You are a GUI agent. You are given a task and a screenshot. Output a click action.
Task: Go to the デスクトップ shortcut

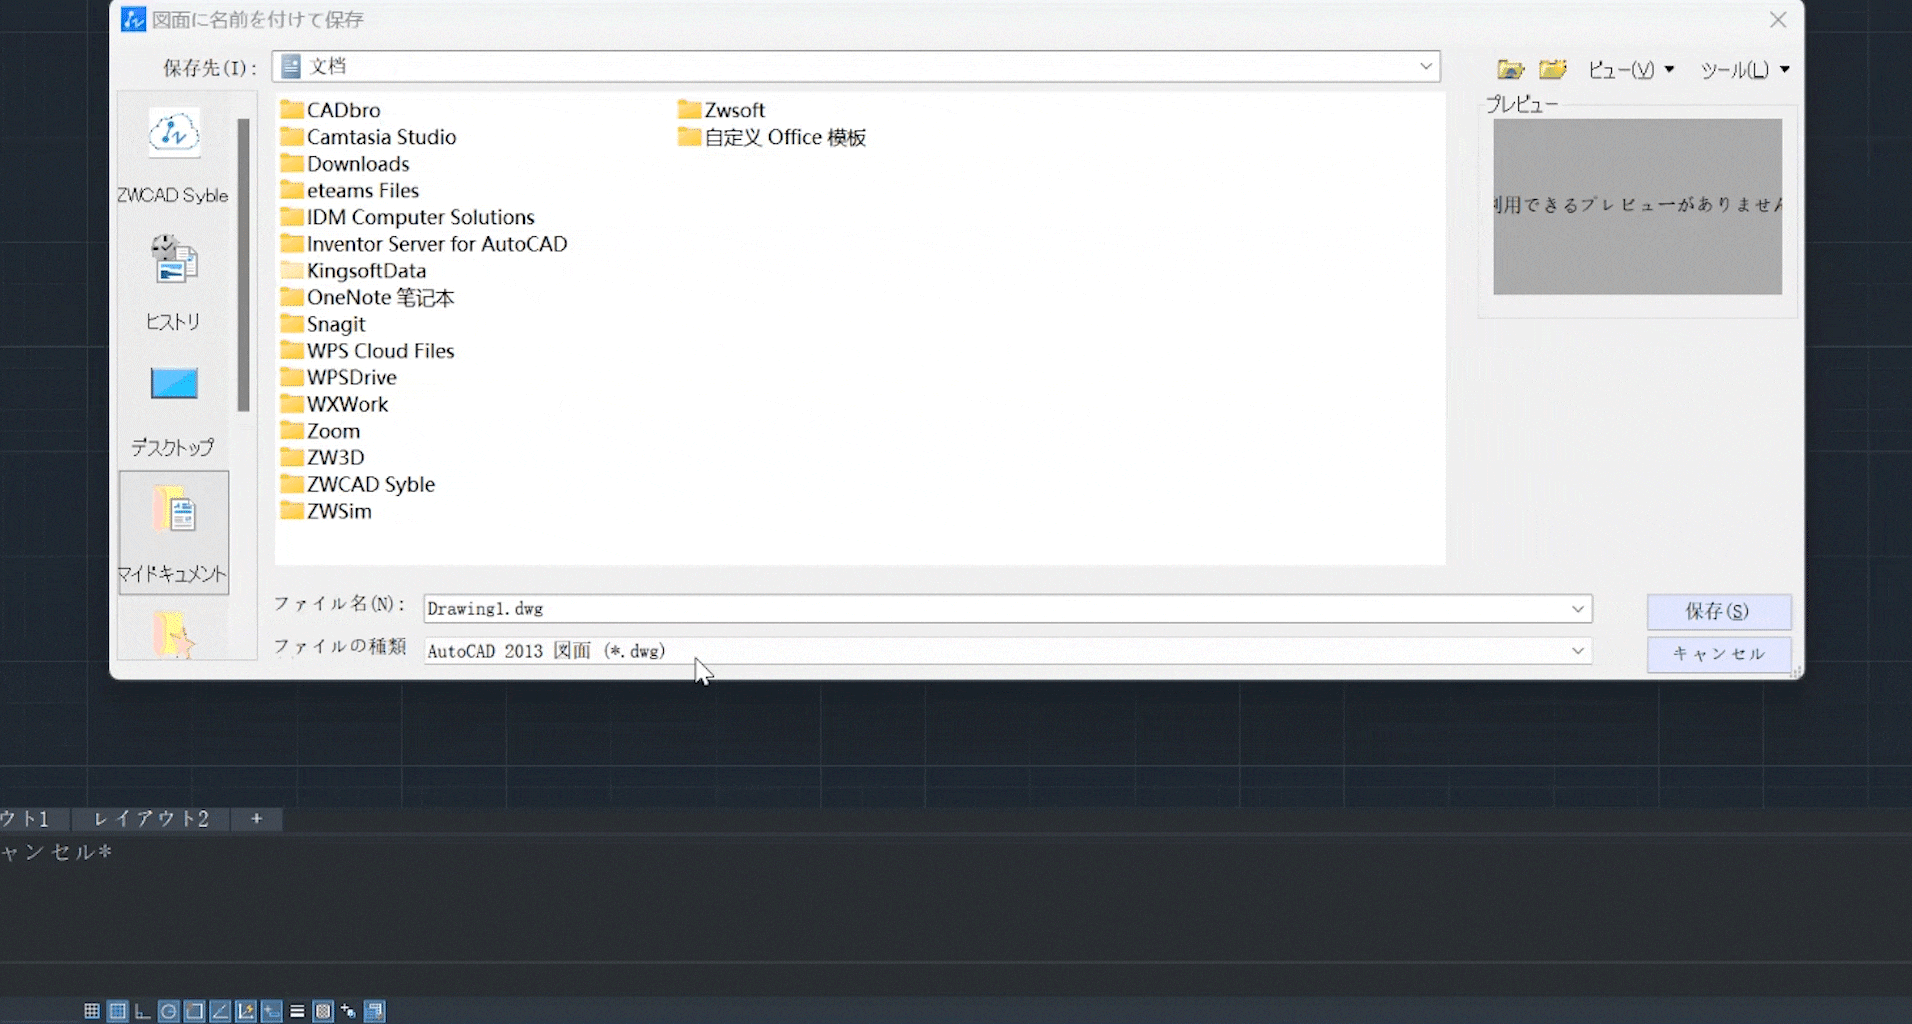173,409
